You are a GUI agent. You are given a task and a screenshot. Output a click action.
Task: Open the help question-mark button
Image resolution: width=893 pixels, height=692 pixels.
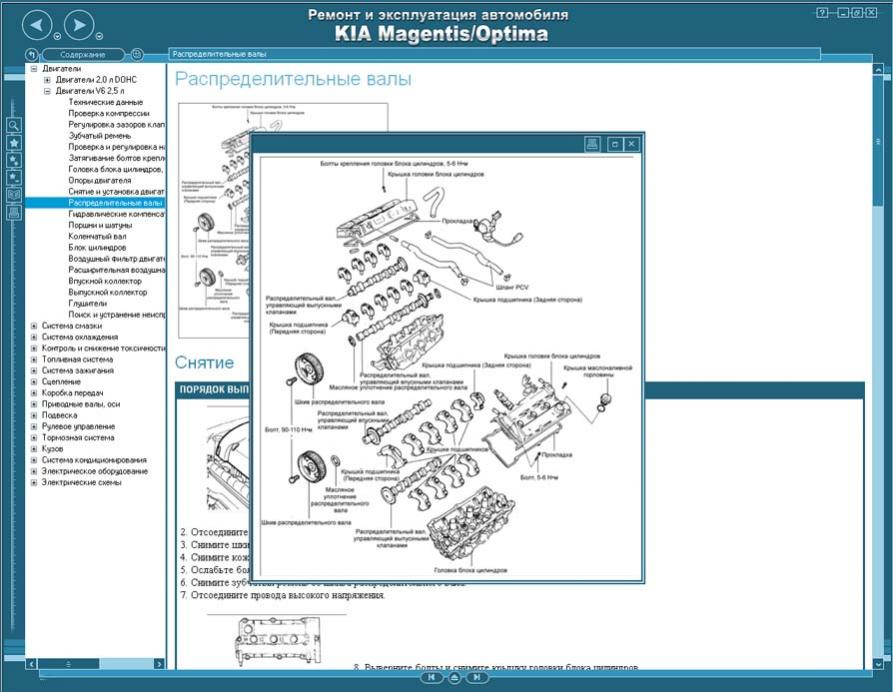(822, 13)
